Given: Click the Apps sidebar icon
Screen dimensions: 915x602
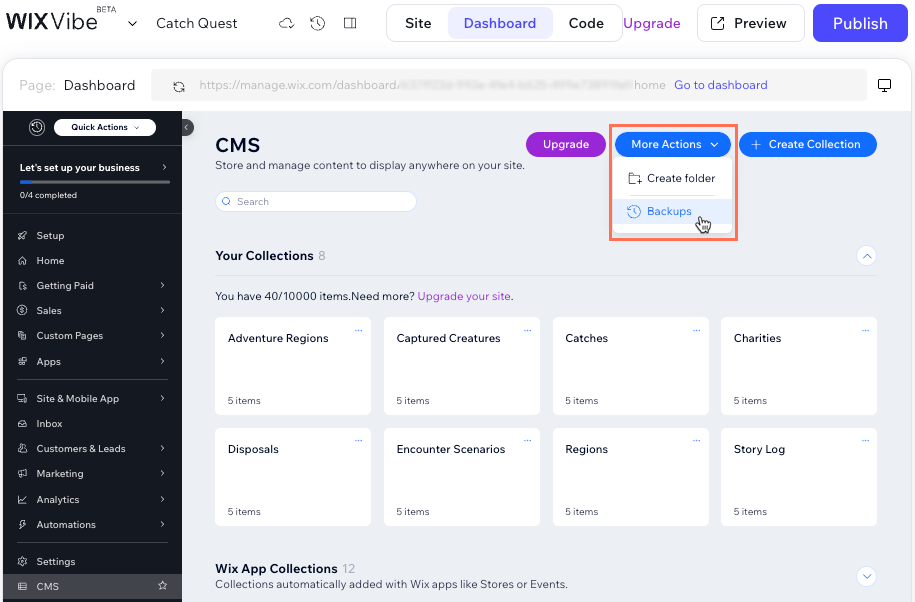Looking at the screenshot, I should [x=22, y=361].
